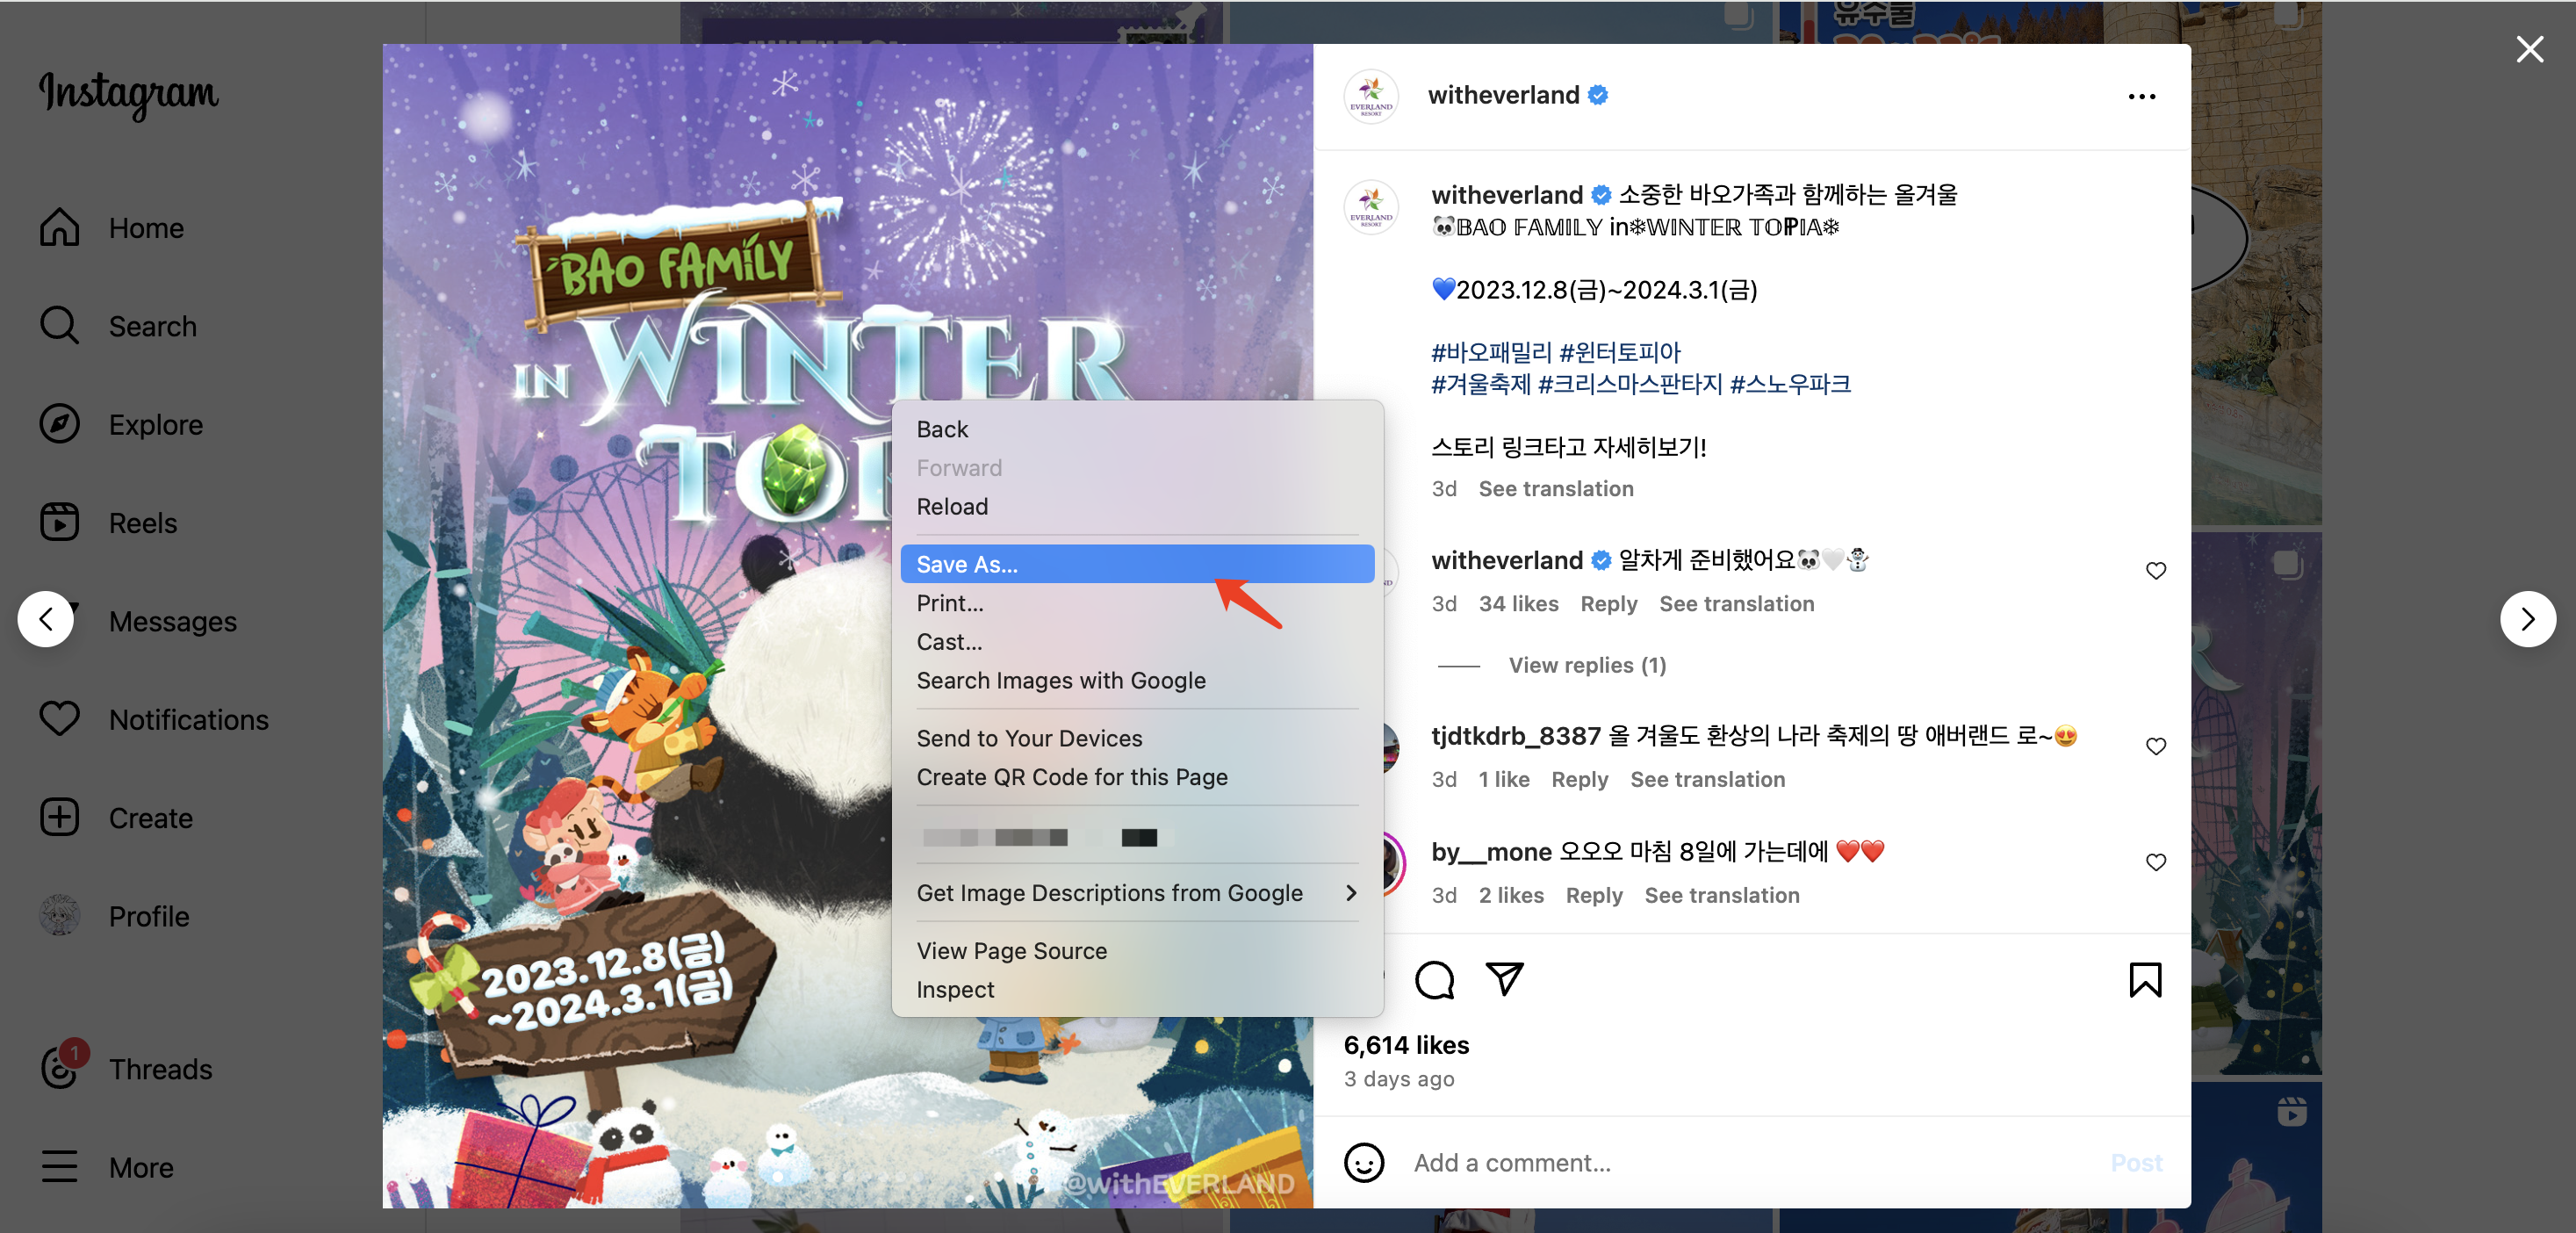Select Reload from context menu
Screen dimensions: 2576x1233
tap(953, 507)
